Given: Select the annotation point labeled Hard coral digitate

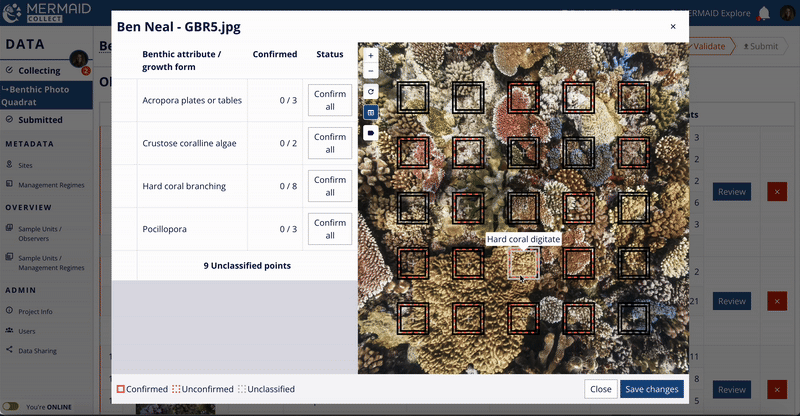Looking at the screenshot, I should 523,263.
